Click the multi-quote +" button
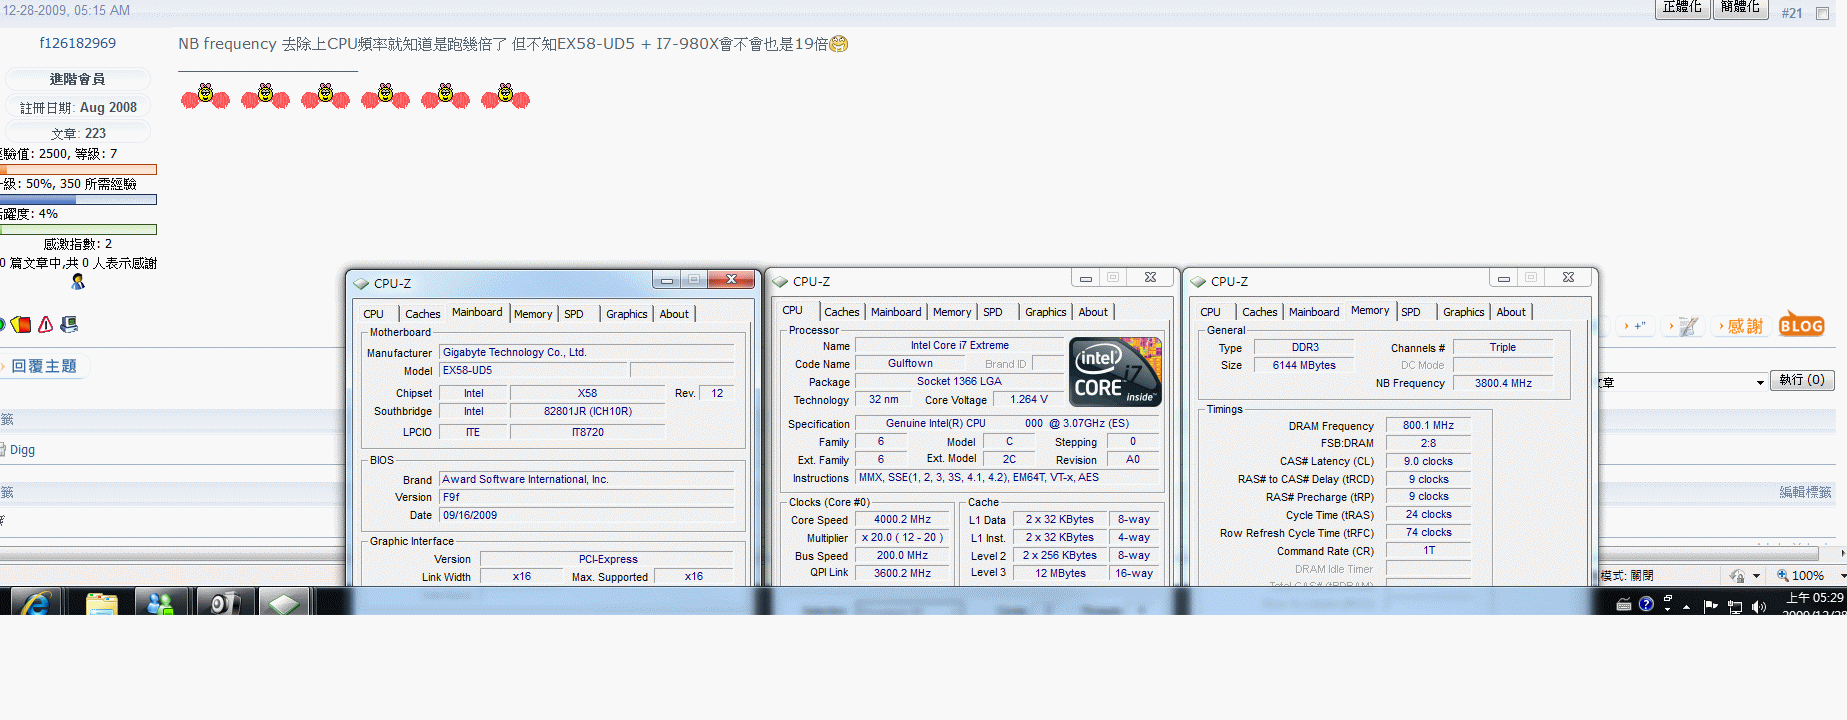The height and width of the screenshot is (720, 1847). pos(1637,326)
